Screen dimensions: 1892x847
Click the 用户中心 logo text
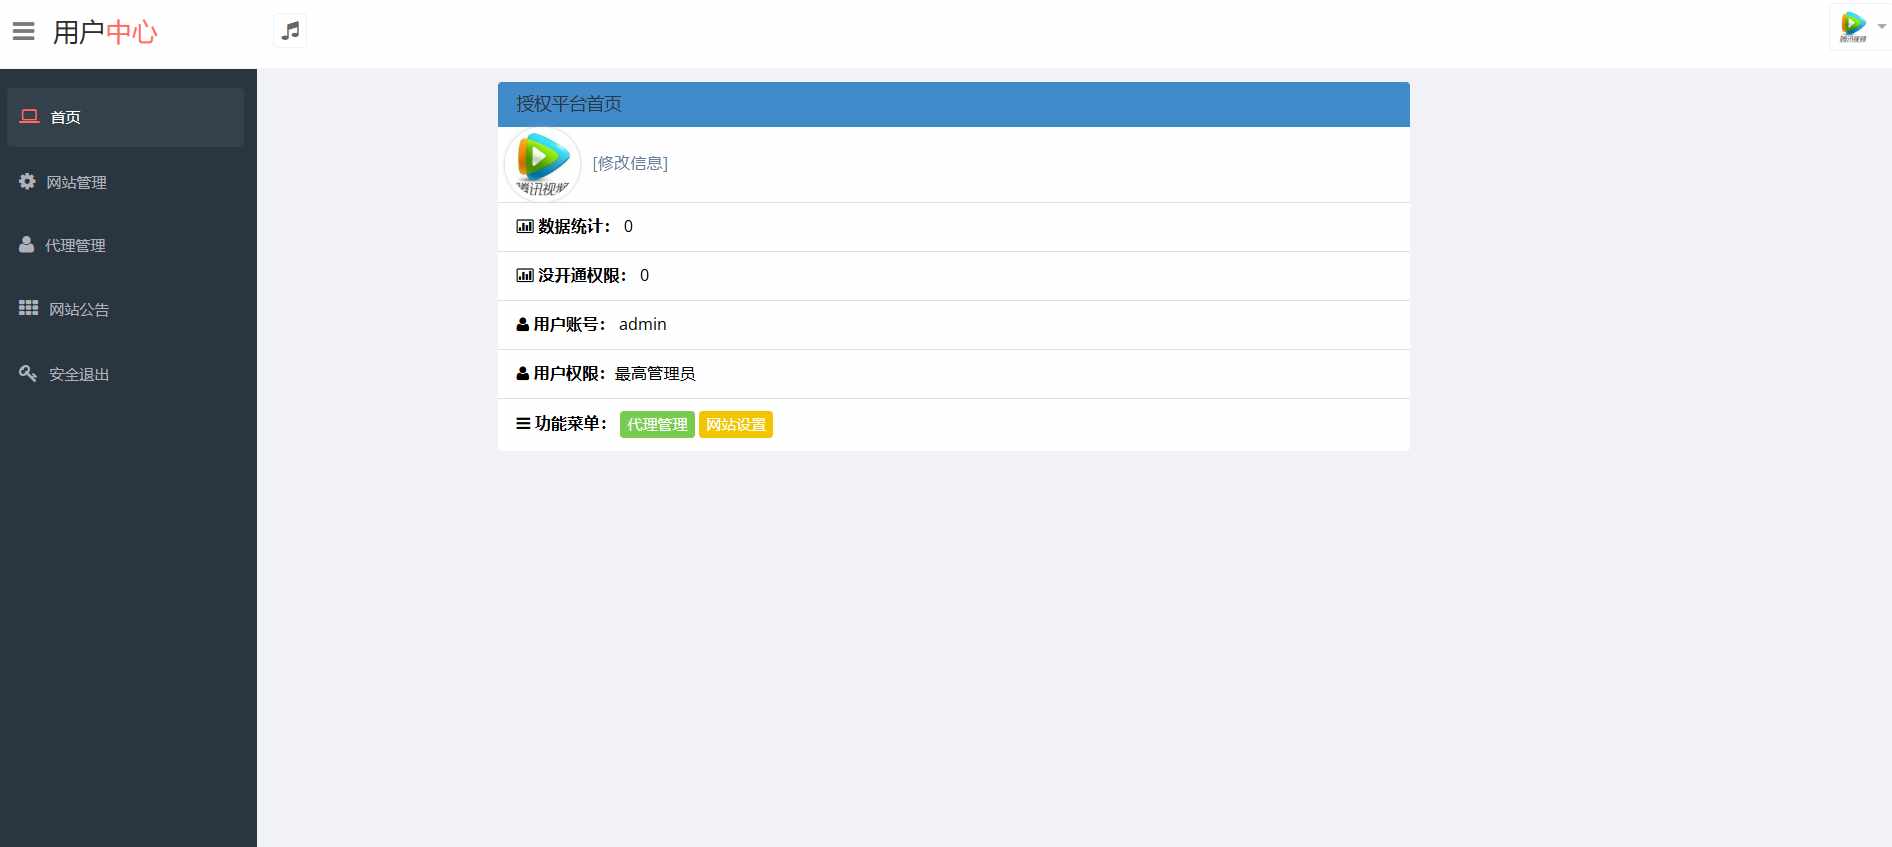[x=105, y=32]
